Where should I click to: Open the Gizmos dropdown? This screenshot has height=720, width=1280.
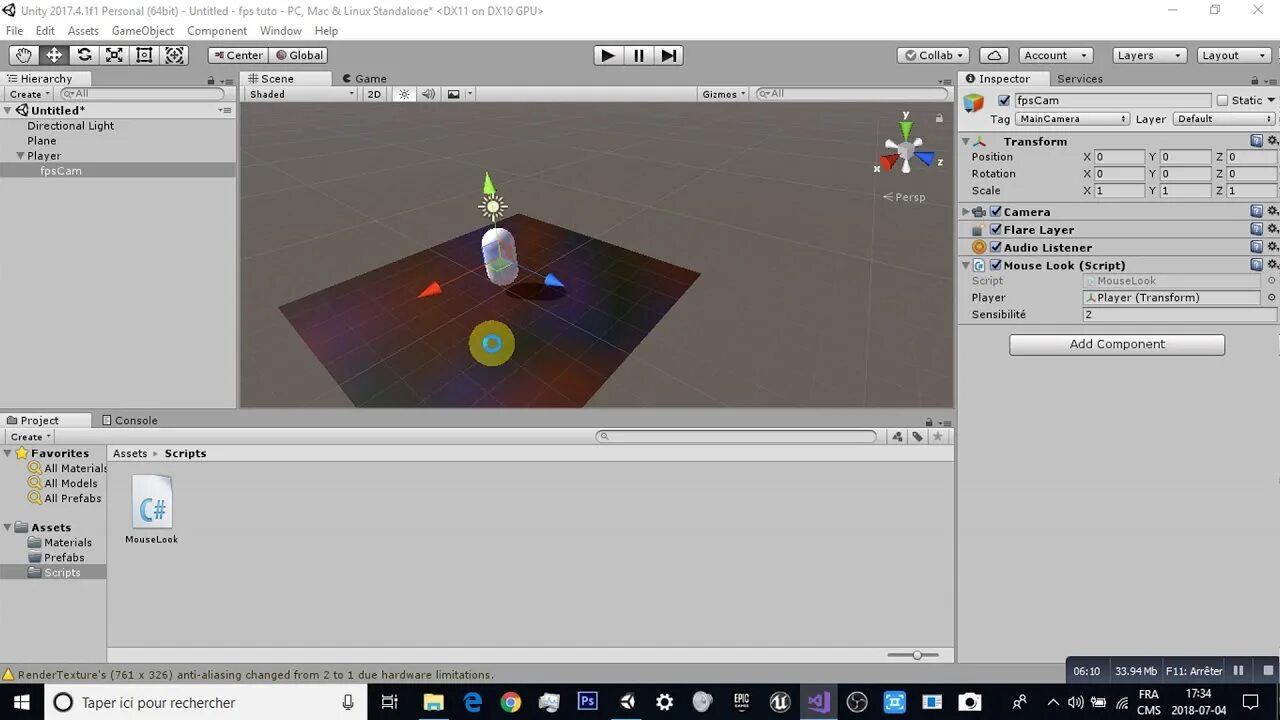click(724, 94)
